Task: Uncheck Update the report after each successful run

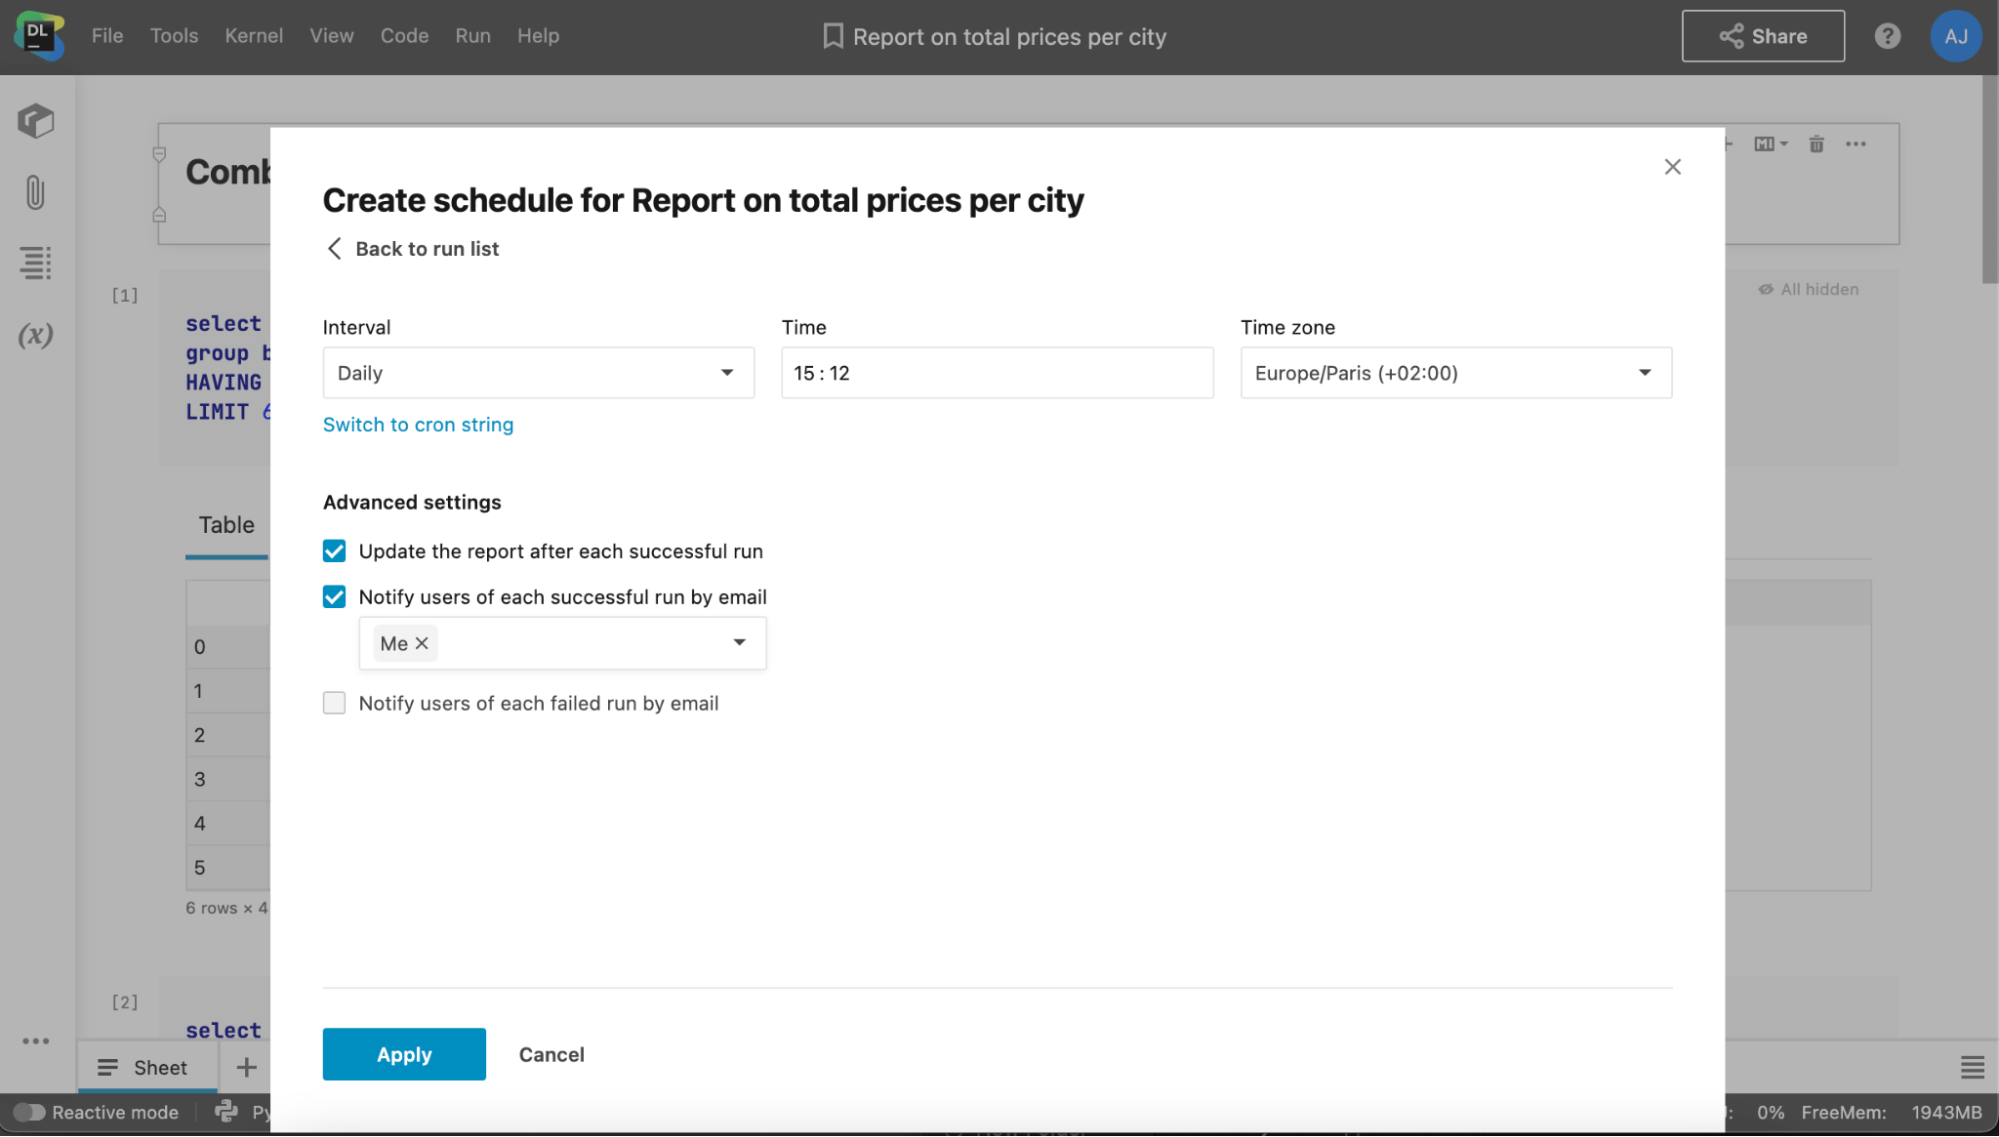Action: [334, 551]
